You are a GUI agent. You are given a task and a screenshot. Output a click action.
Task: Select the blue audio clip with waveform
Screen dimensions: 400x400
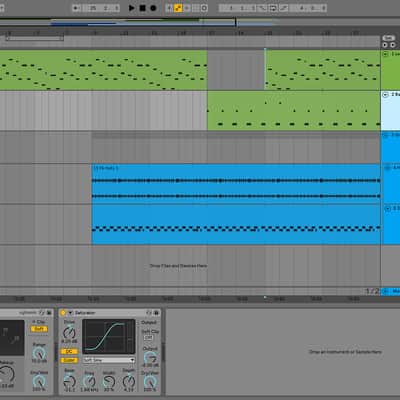(x=236, y=184)
